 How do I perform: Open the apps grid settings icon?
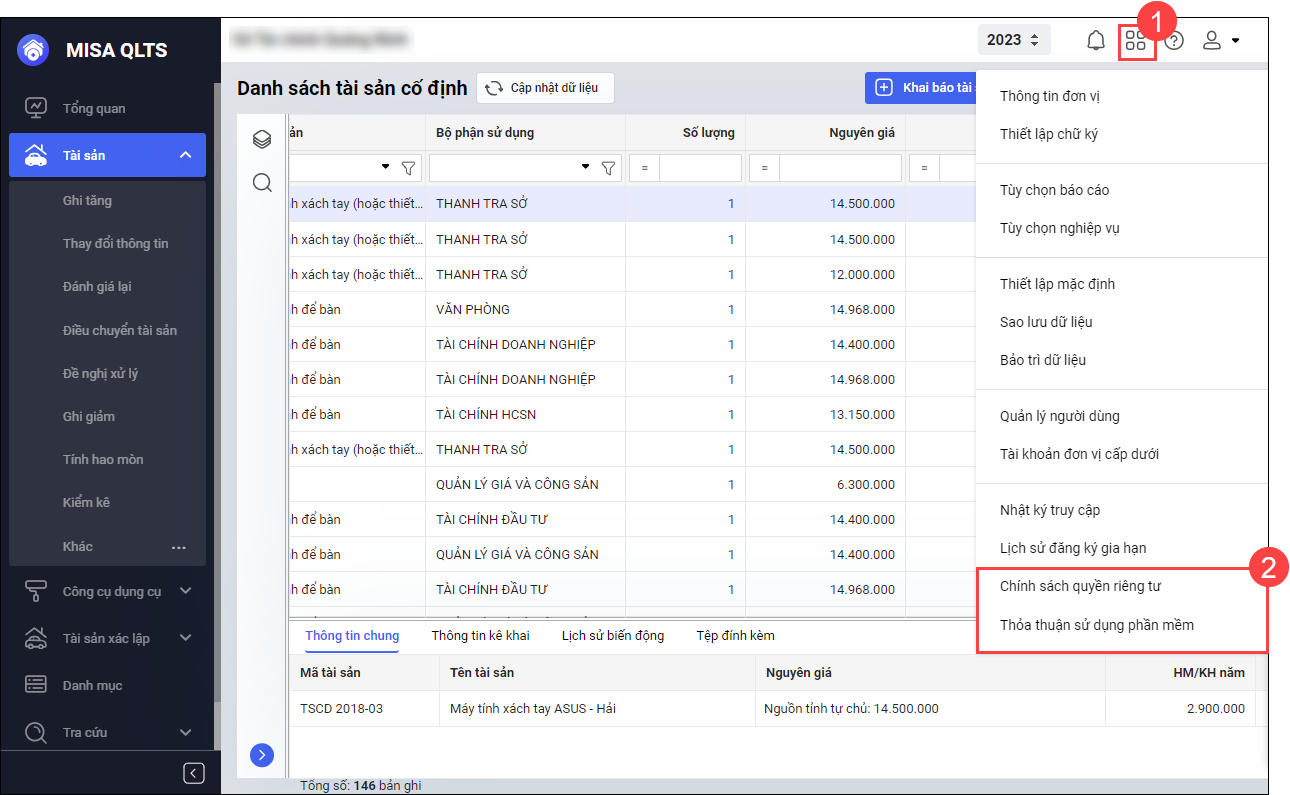coord(1136,41)
